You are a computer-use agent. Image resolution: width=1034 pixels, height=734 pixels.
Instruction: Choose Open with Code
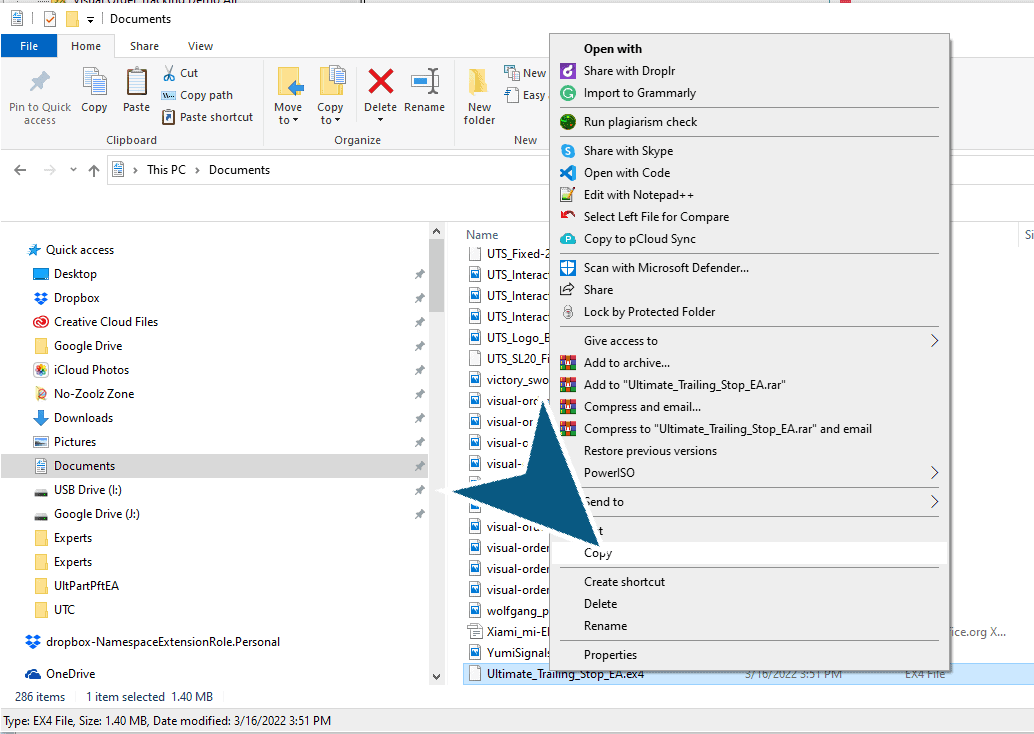(626, 173)
